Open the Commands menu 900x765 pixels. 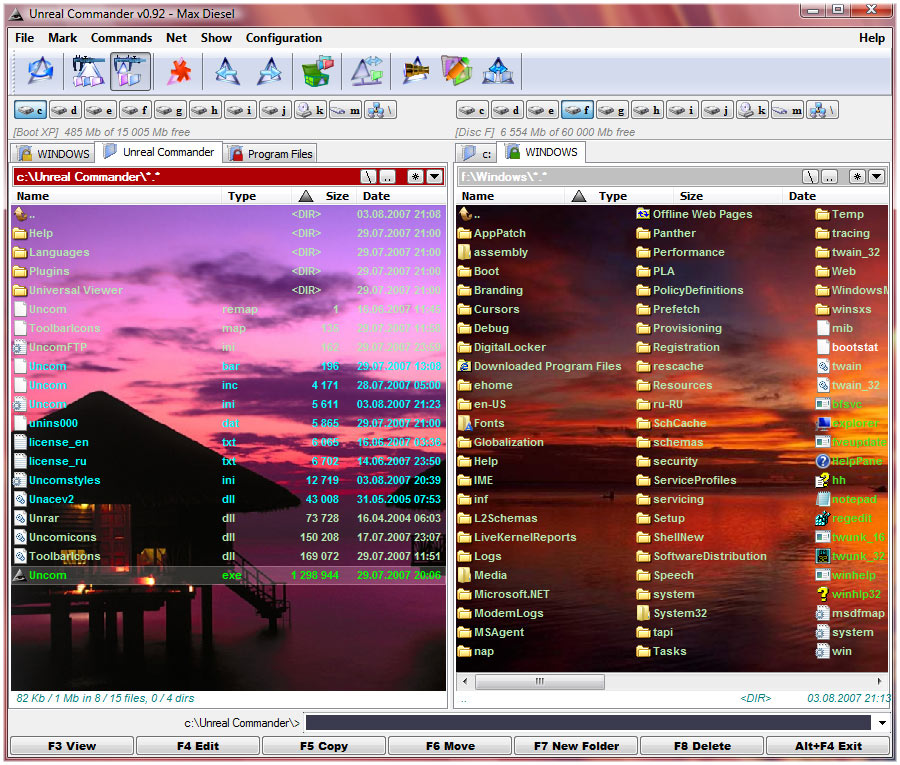[121, 38]
